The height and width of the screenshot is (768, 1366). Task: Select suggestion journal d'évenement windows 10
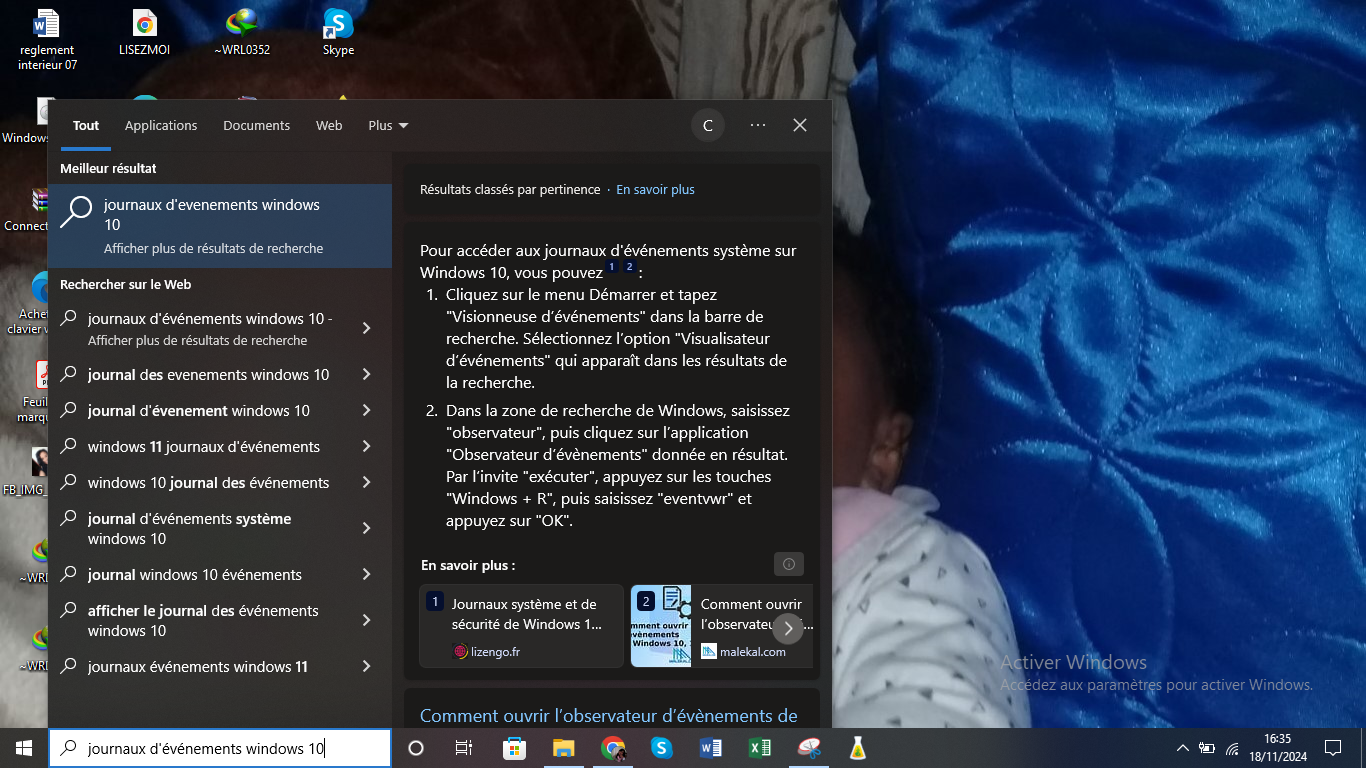pos(199,410)
